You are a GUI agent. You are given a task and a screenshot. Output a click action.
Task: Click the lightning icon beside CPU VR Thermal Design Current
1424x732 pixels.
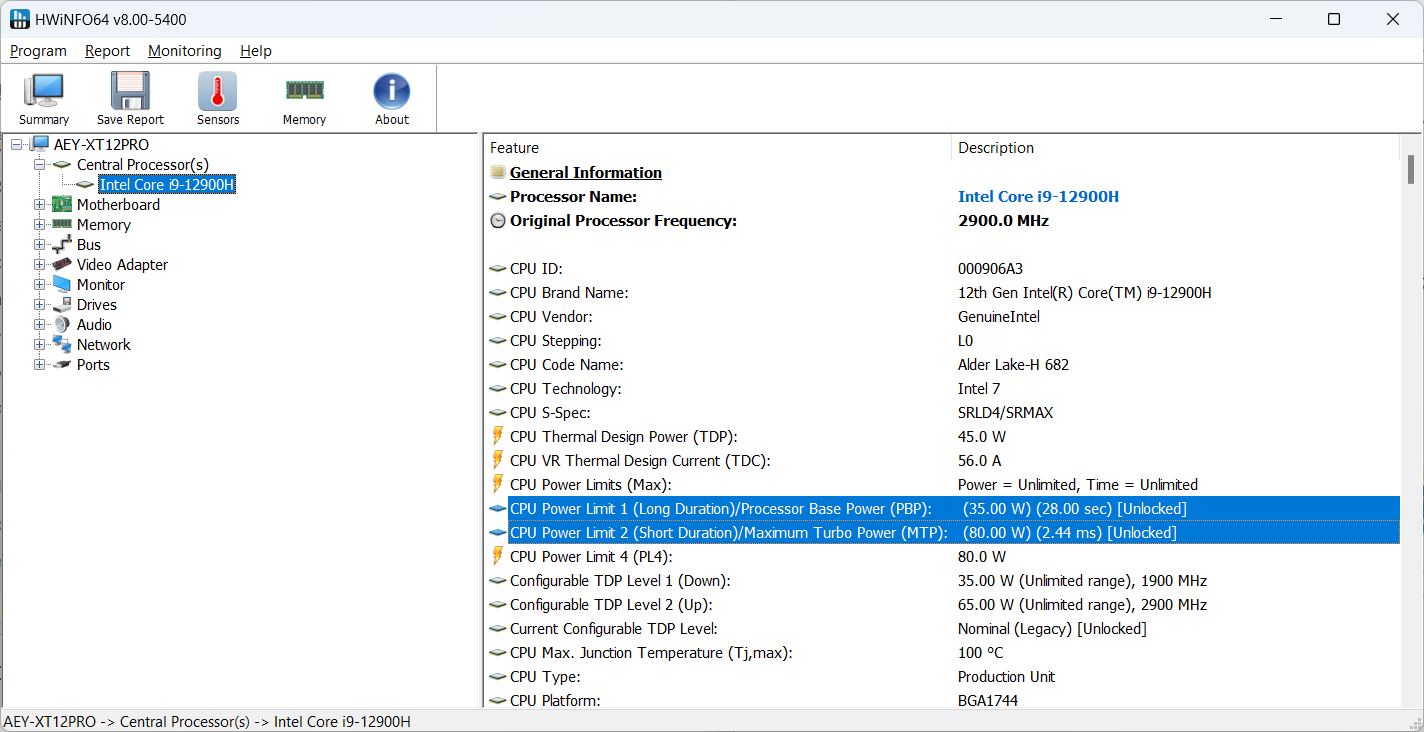click(498, 461)
